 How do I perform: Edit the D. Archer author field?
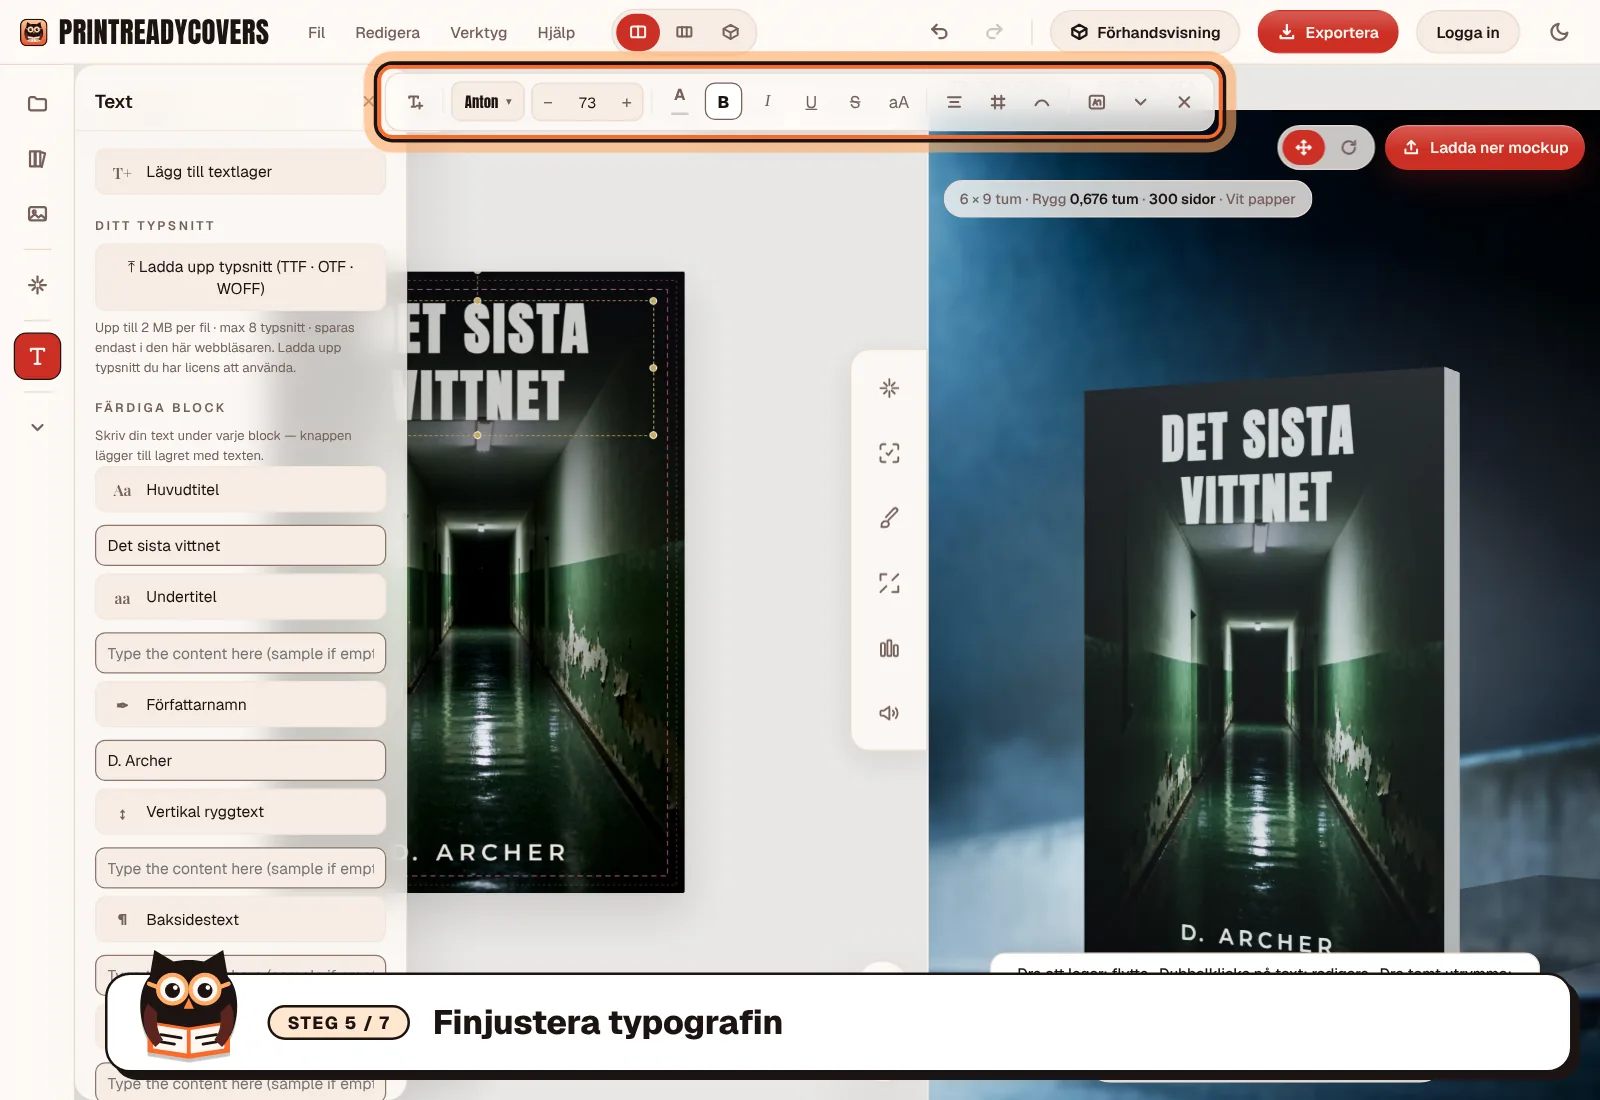click(x=240, y=761)
